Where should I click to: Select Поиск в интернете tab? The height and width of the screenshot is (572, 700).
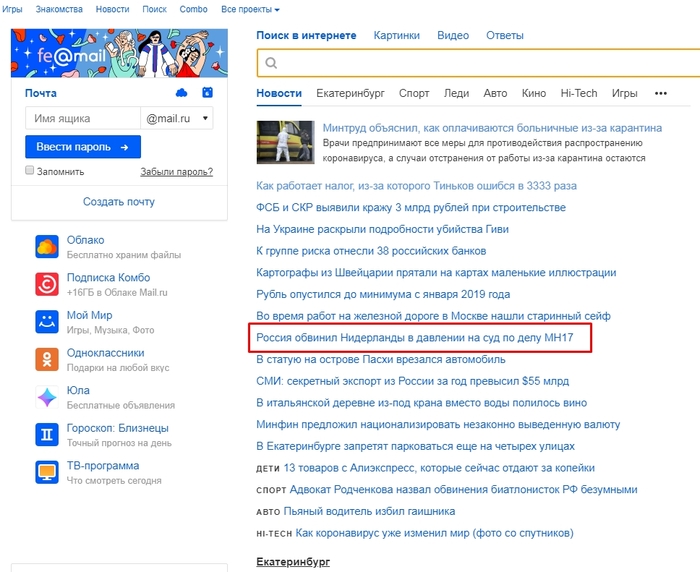(306, 35)
